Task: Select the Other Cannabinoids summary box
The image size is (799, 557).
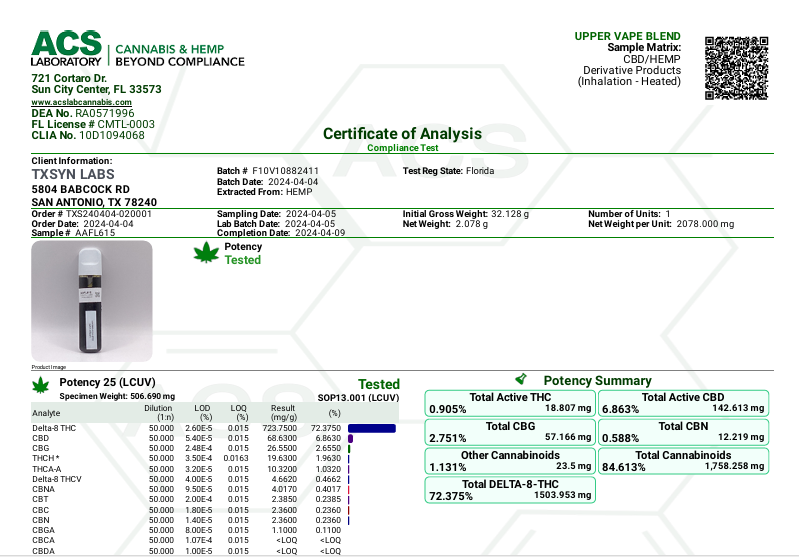Action: coord(510,461)
